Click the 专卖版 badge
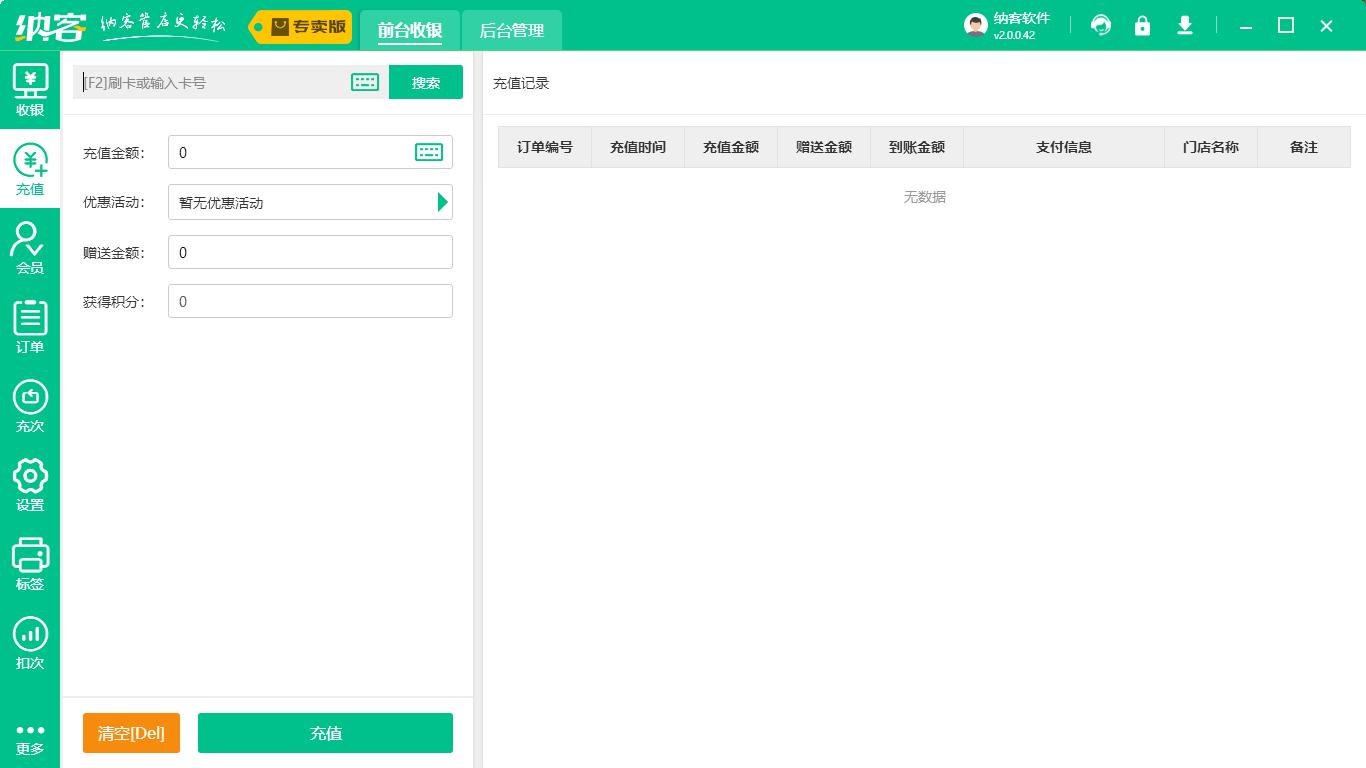 pos(299,27)
